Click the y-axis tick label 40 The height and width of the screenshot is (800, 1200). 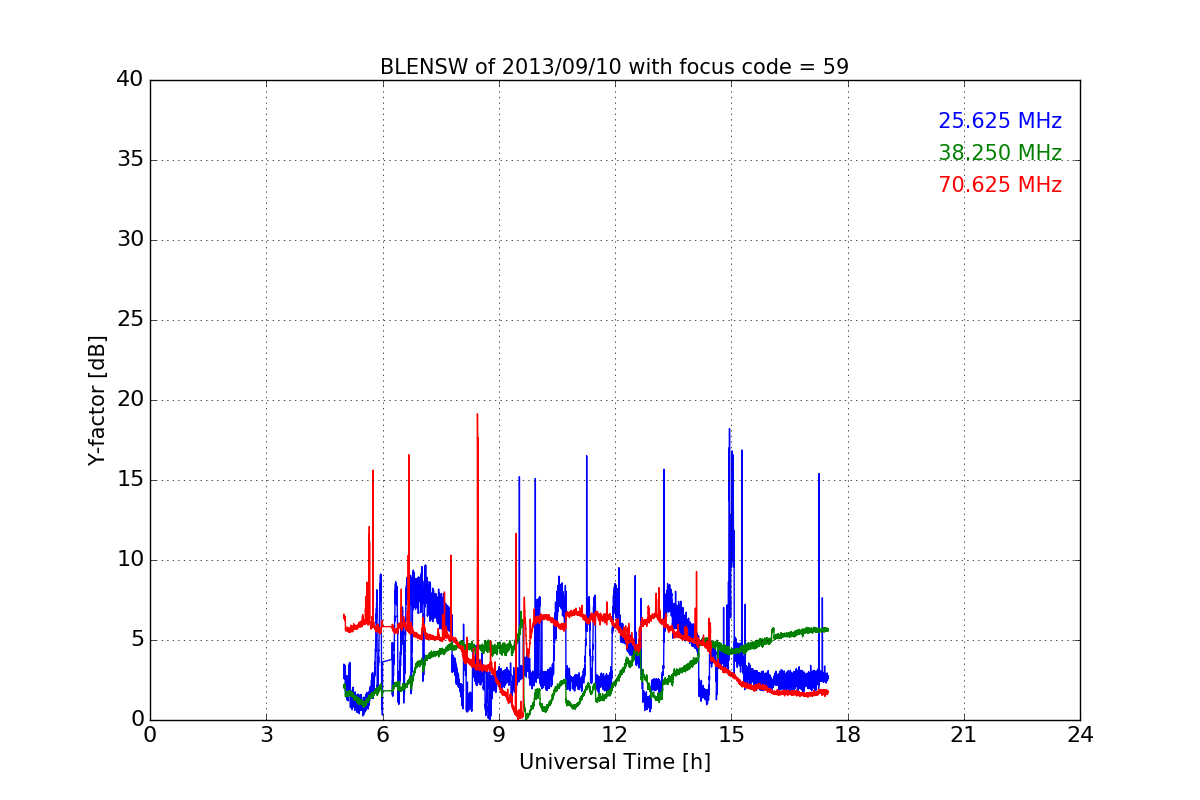pyautogui.click(x=130, y=80)
